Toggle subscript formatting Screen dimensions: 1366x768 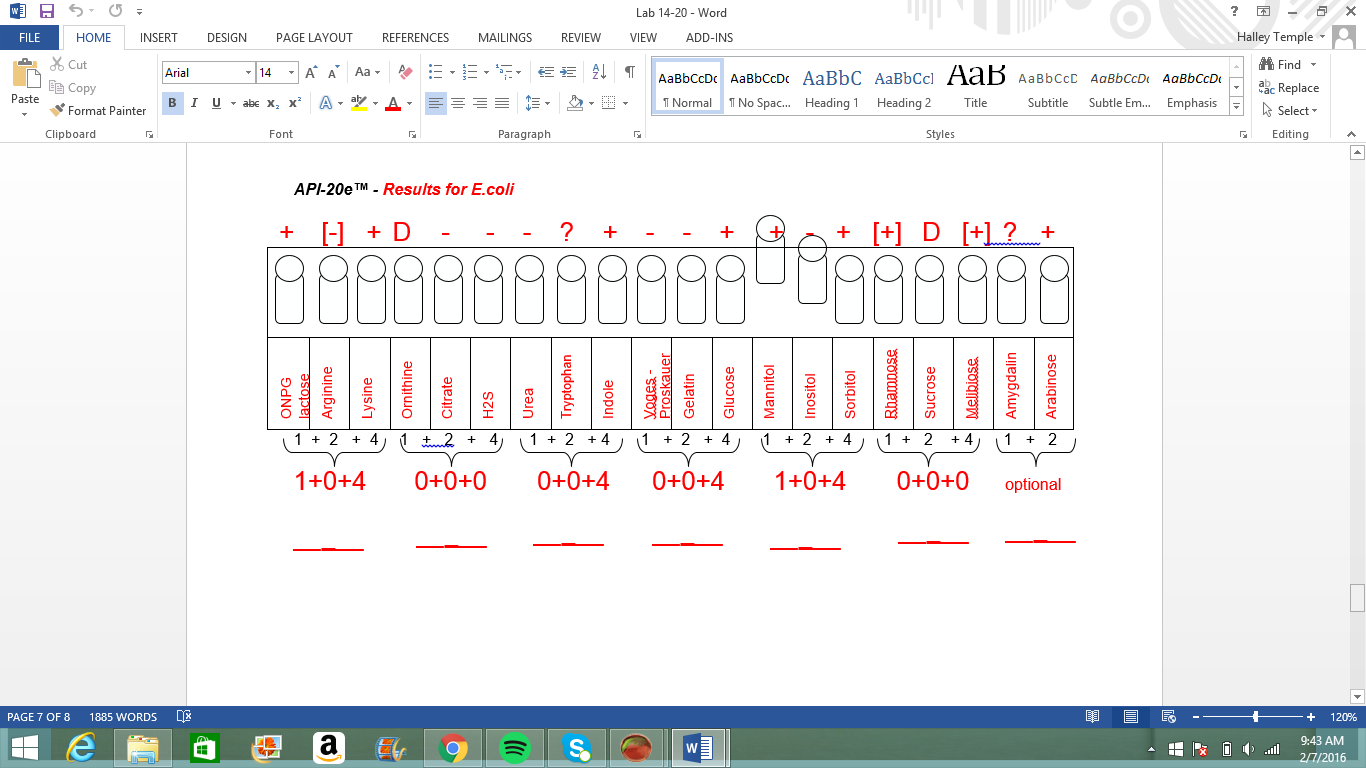tap(273, 103)
